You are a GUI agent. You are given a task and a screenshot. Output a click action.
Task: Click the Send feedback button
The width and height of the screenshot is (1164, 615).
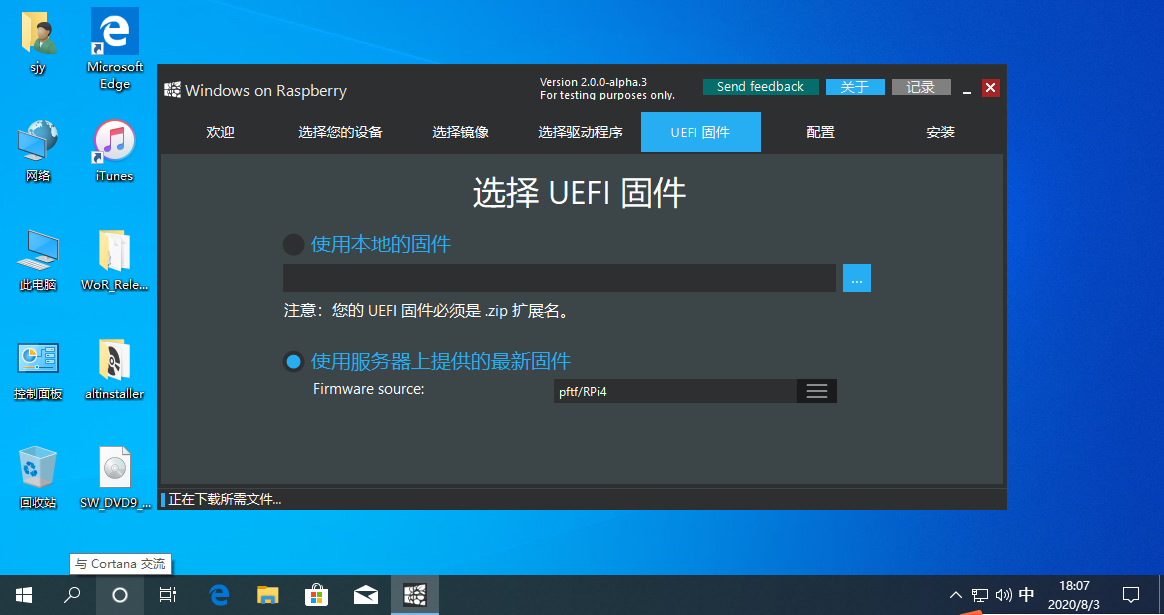tap(761, 87)
